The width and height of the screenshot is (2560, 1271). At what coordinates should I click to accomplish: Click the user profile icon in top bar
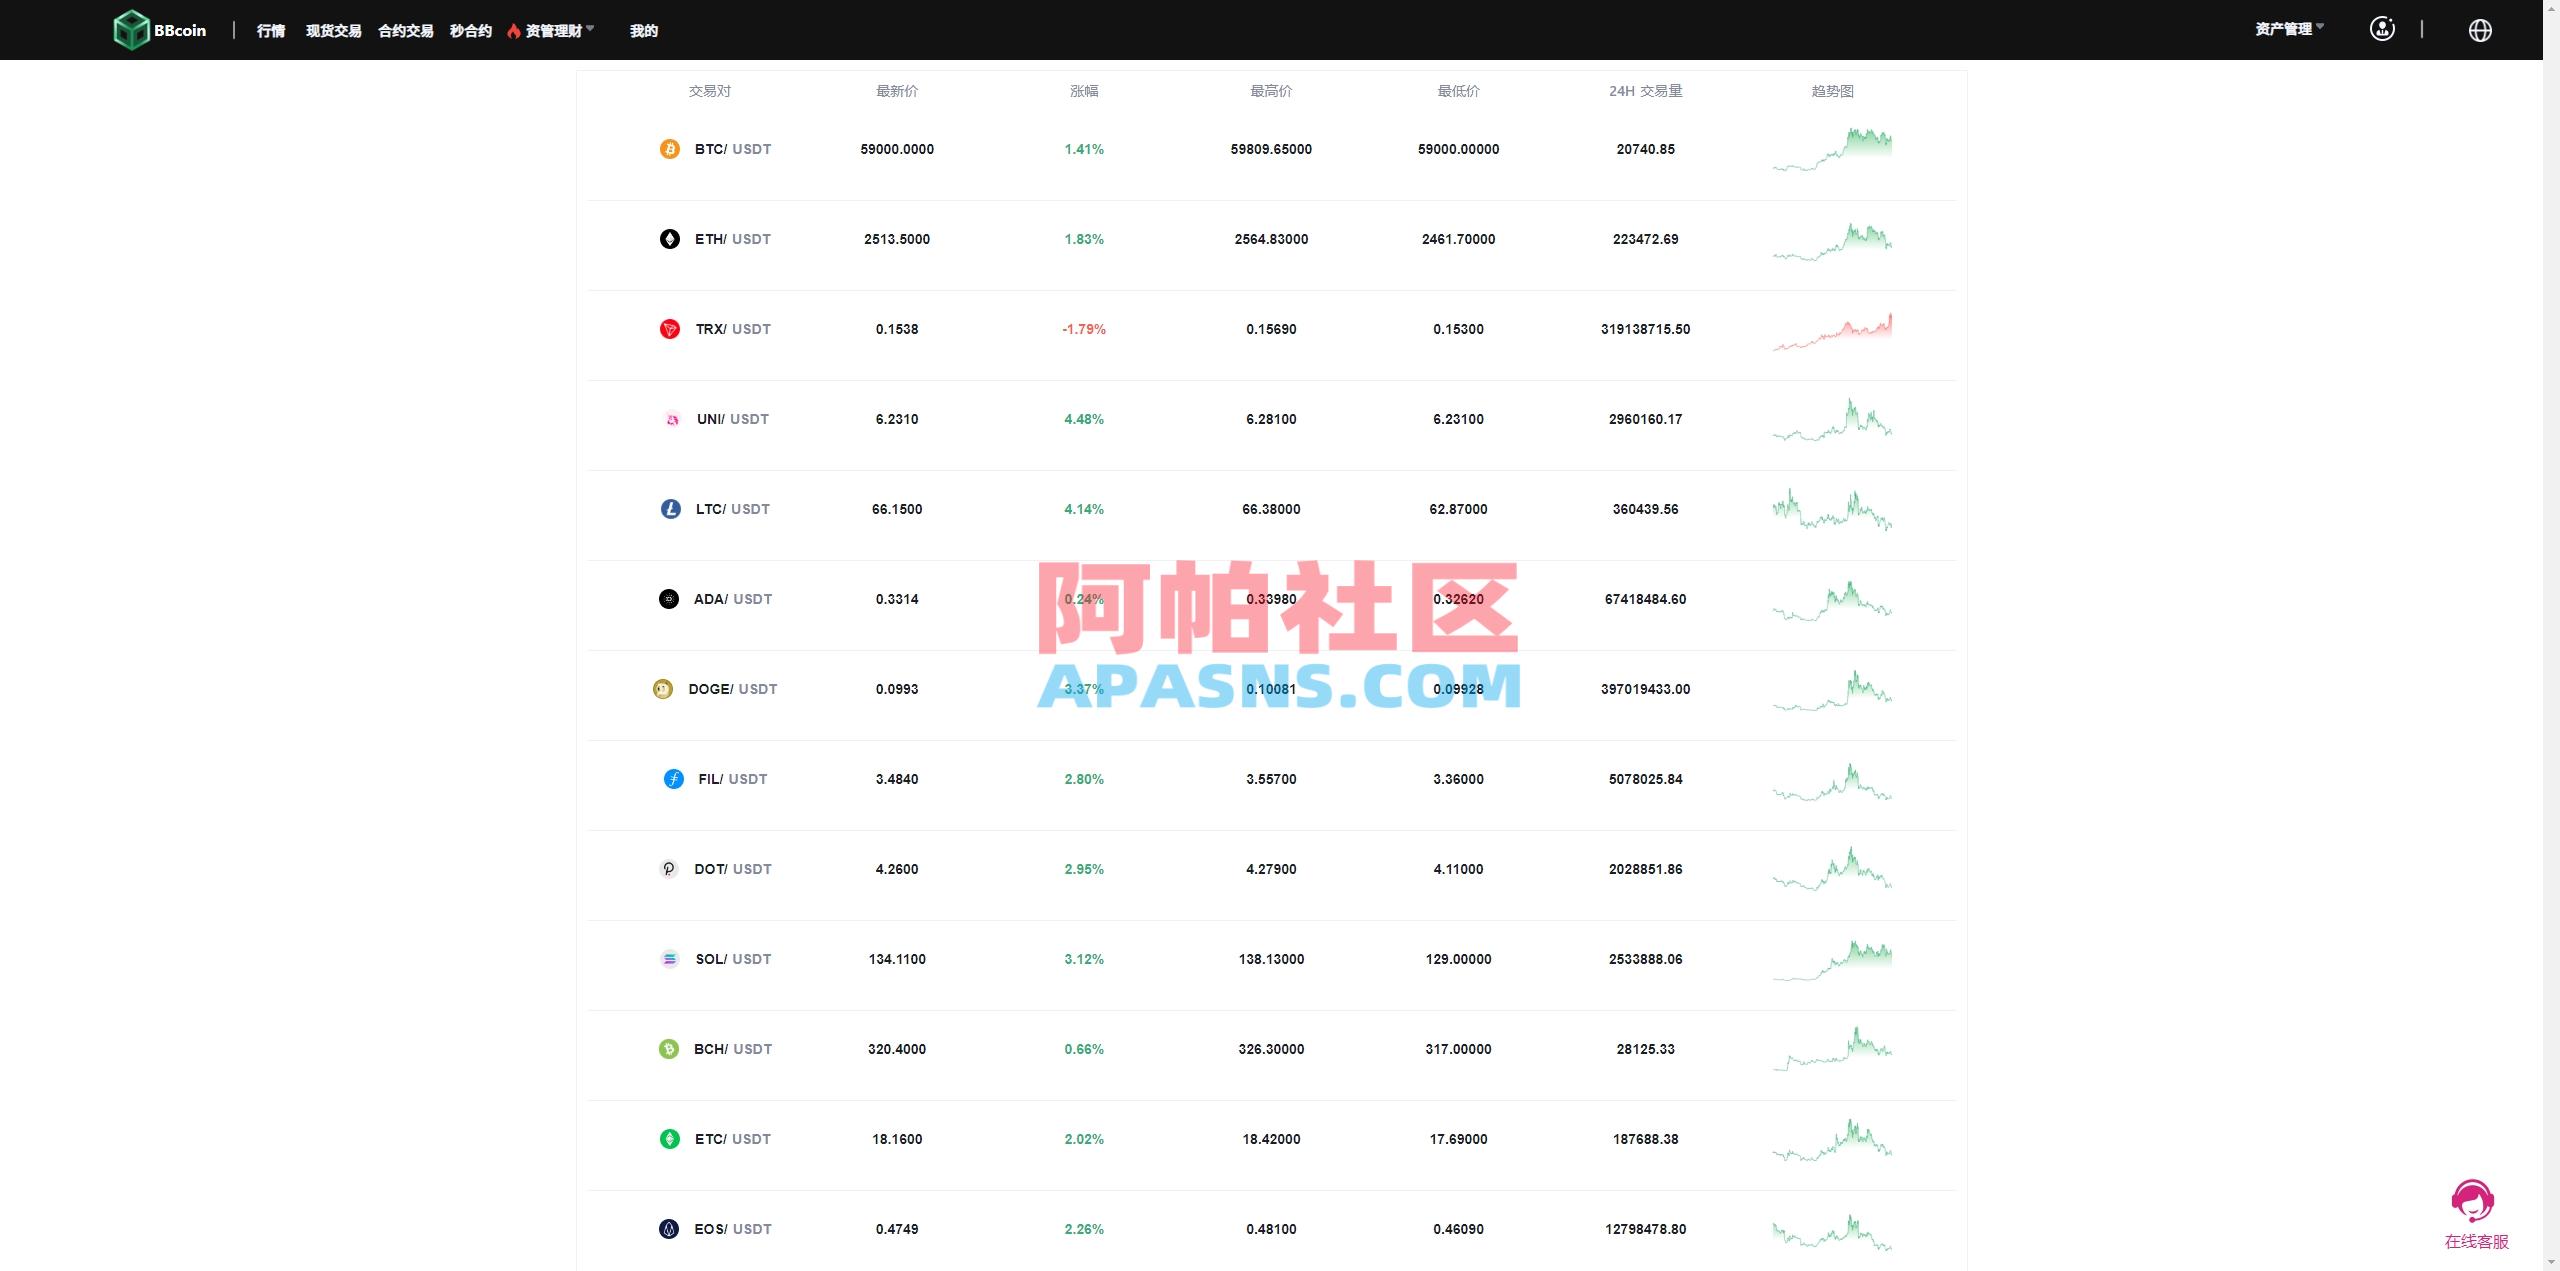click(2382, 29)
